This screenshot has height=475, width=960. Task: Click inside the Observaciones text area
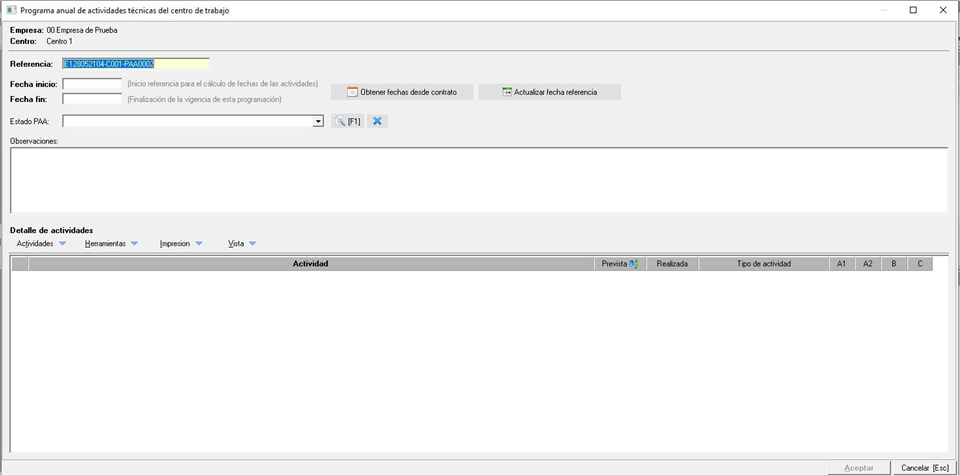tap(478, 179)
